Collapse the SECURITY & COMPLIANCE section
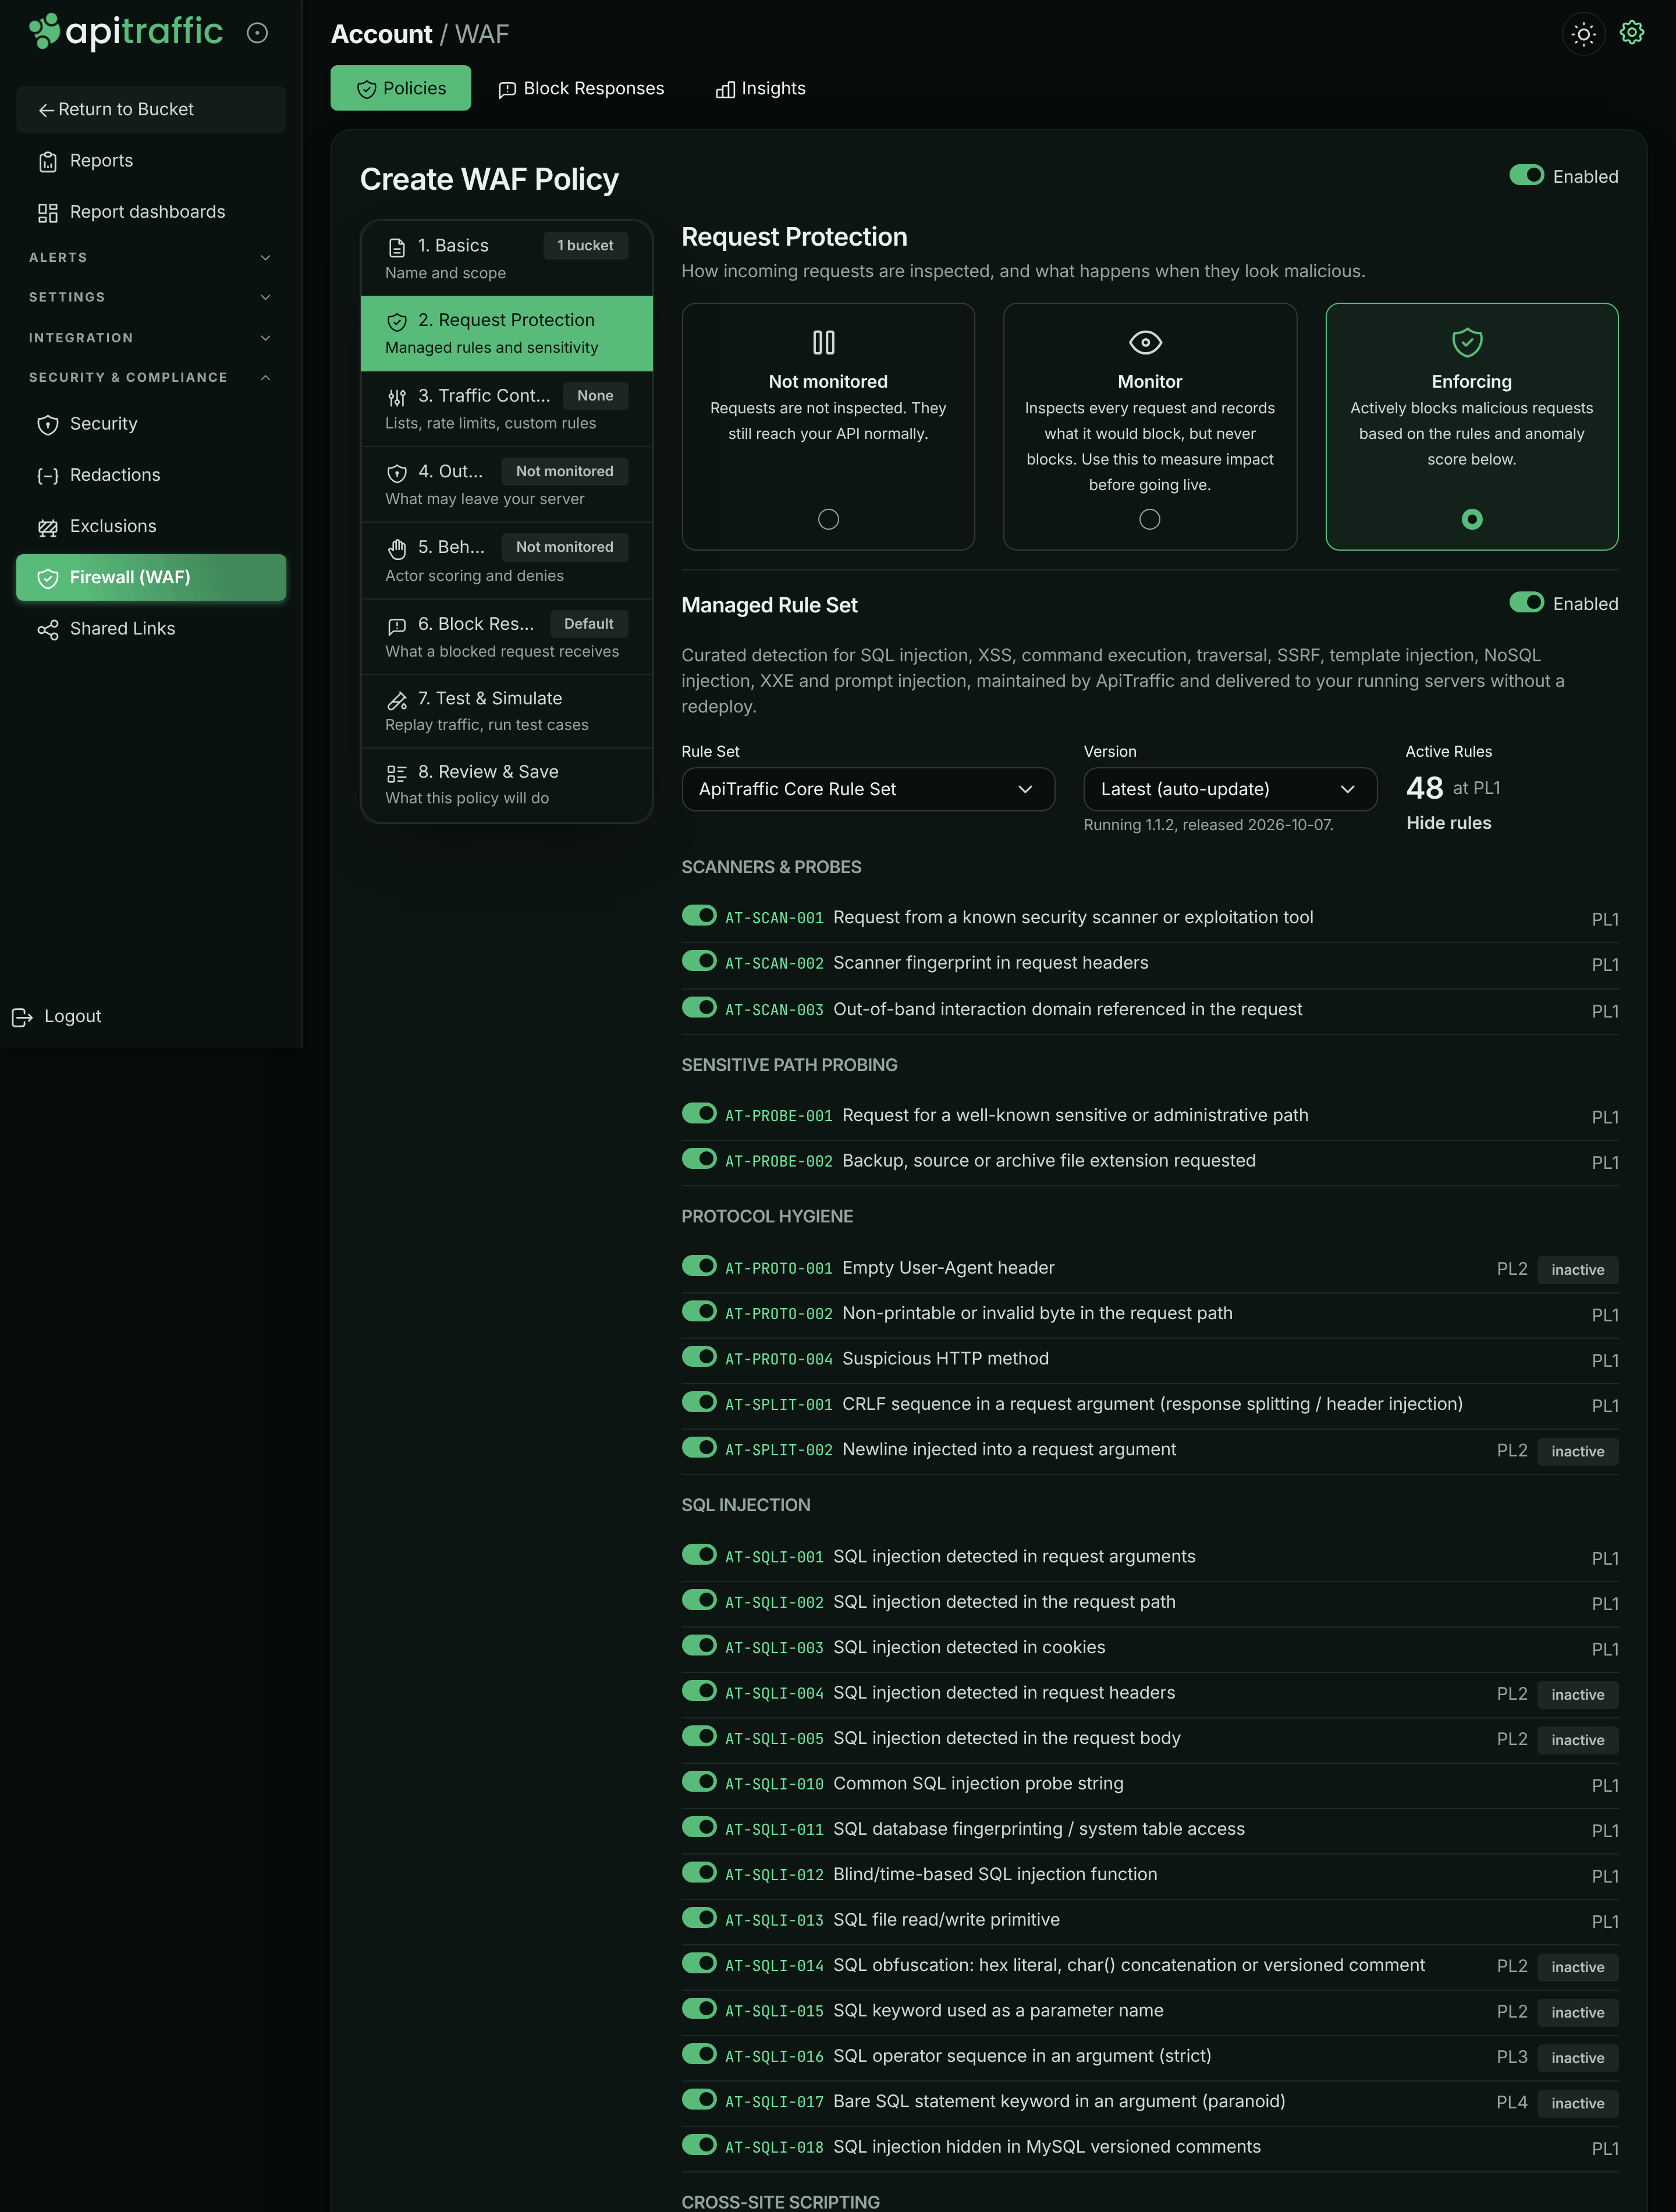Screen dimensions: 1676x2212 tap(150, 377)
